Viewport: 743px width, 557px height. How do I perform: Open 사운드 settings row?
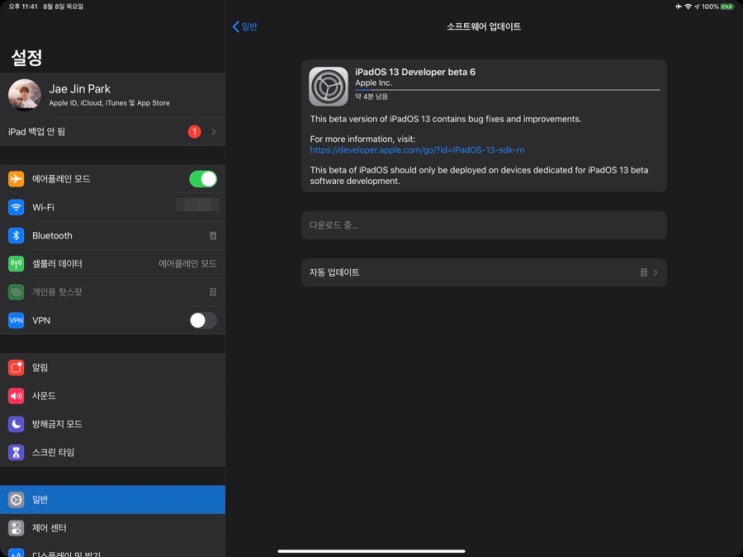(113, 396)
